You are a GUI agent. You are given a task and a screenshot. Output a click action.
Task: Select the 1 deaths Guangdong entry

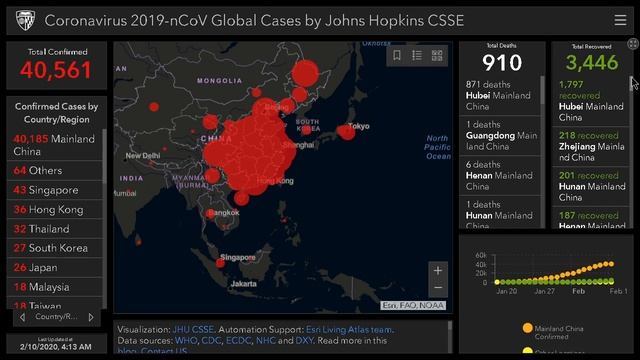coord(500,136)
